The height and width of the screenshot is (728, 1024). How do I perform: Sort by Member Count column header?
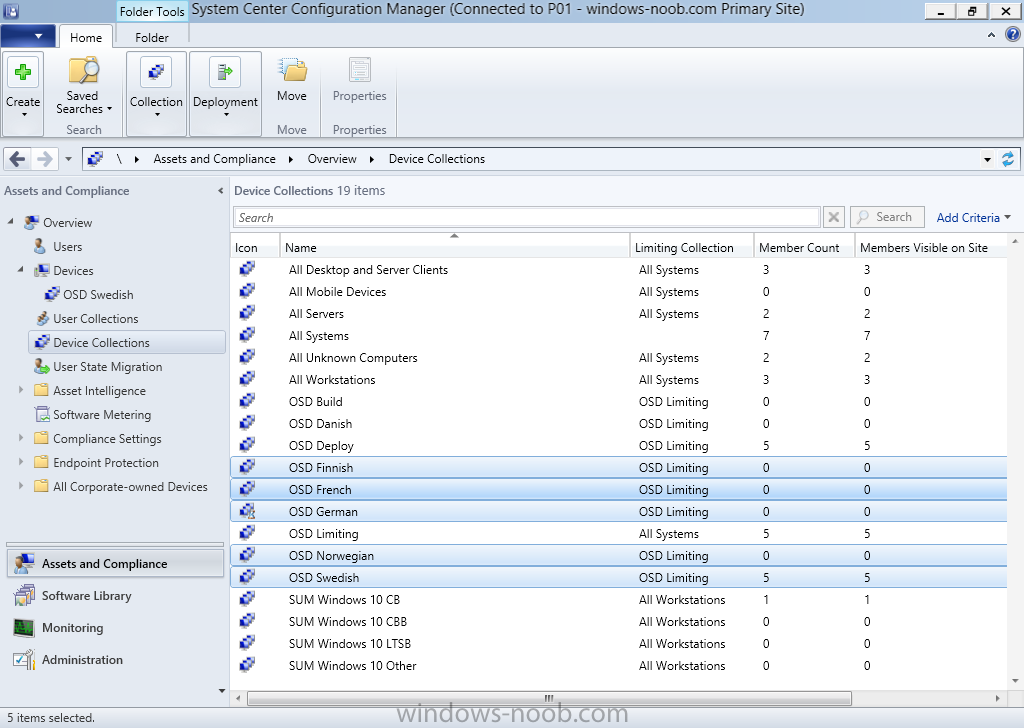[x=805, y=247]
